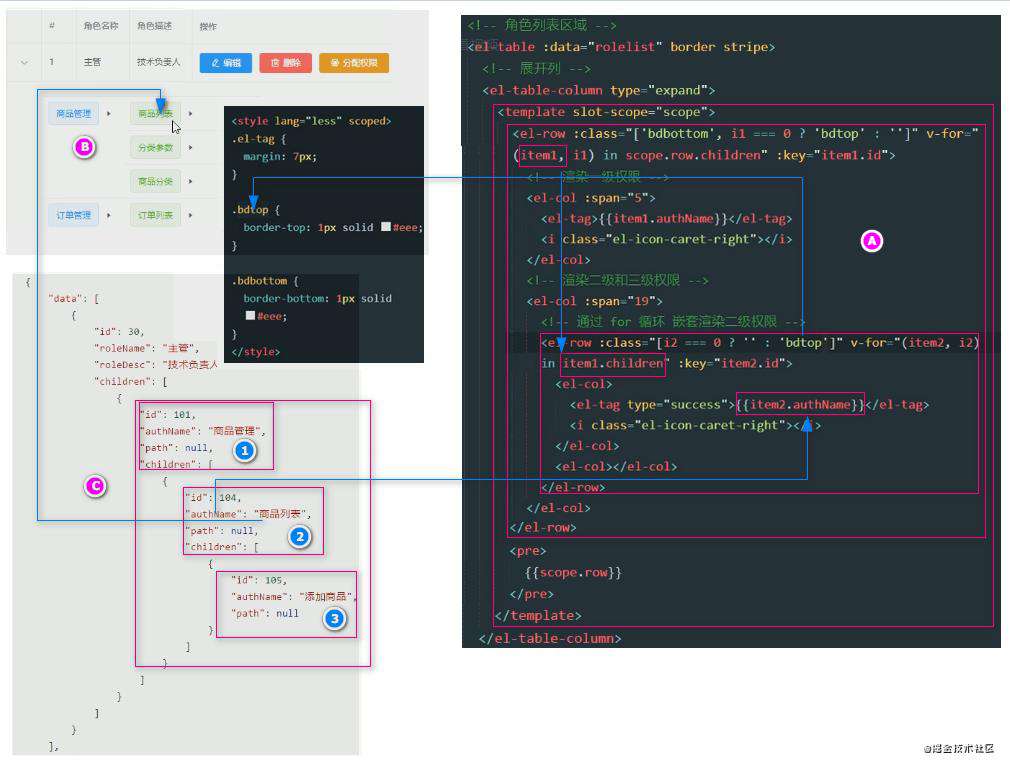Click the 技术负责人 description cell in the table
1010x768 pixels.
pyautogui.click(x=158, y=62)
